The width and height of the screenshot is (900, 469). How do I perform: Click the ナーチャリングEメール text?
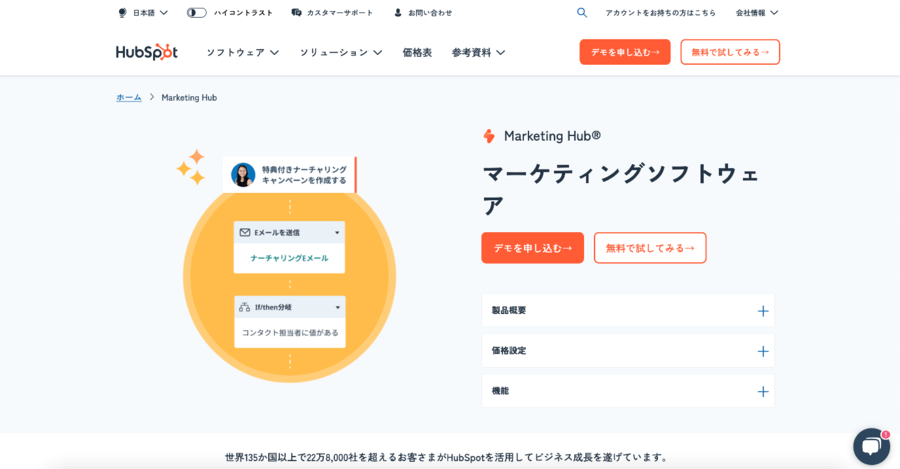[x=289, y=258]
